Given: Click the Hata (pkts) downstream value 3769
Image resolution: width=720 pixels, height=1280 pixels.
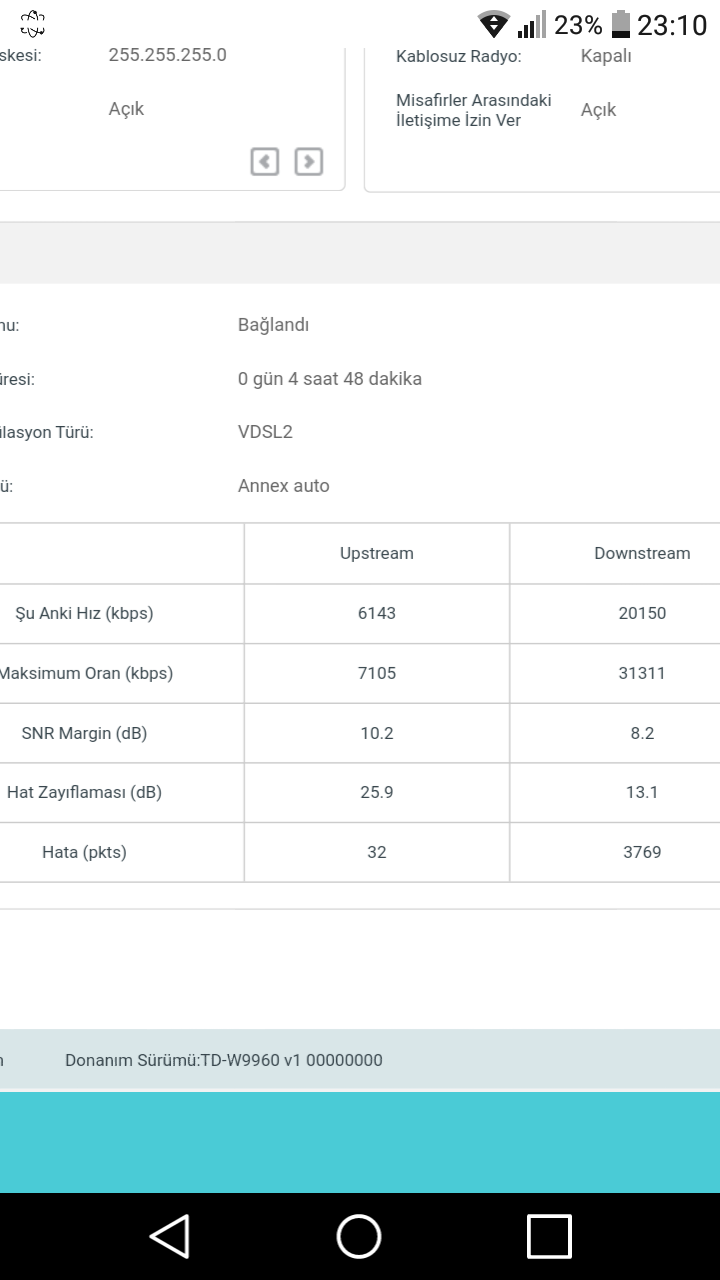Looking at the screenshot, I should tap(642, 852).
